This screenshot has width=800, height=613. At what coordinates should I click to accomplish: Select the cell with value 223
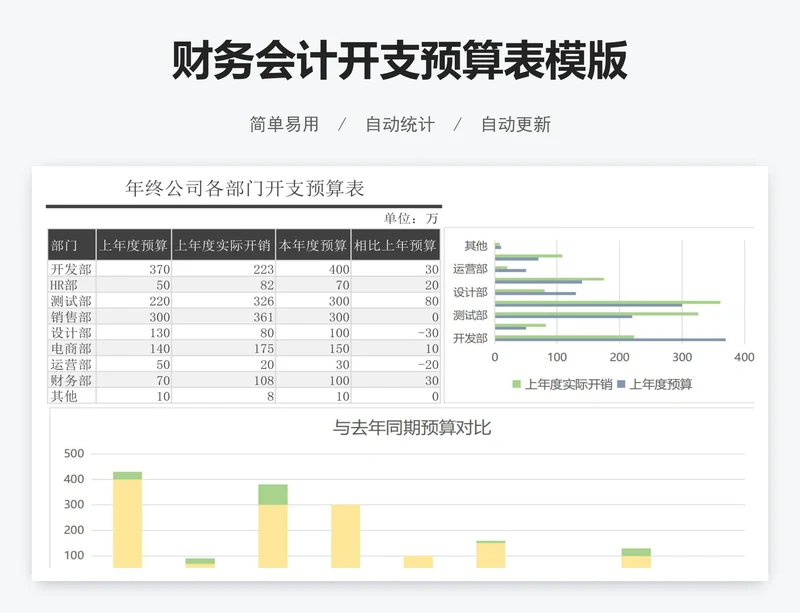click(x=223, y=269)
